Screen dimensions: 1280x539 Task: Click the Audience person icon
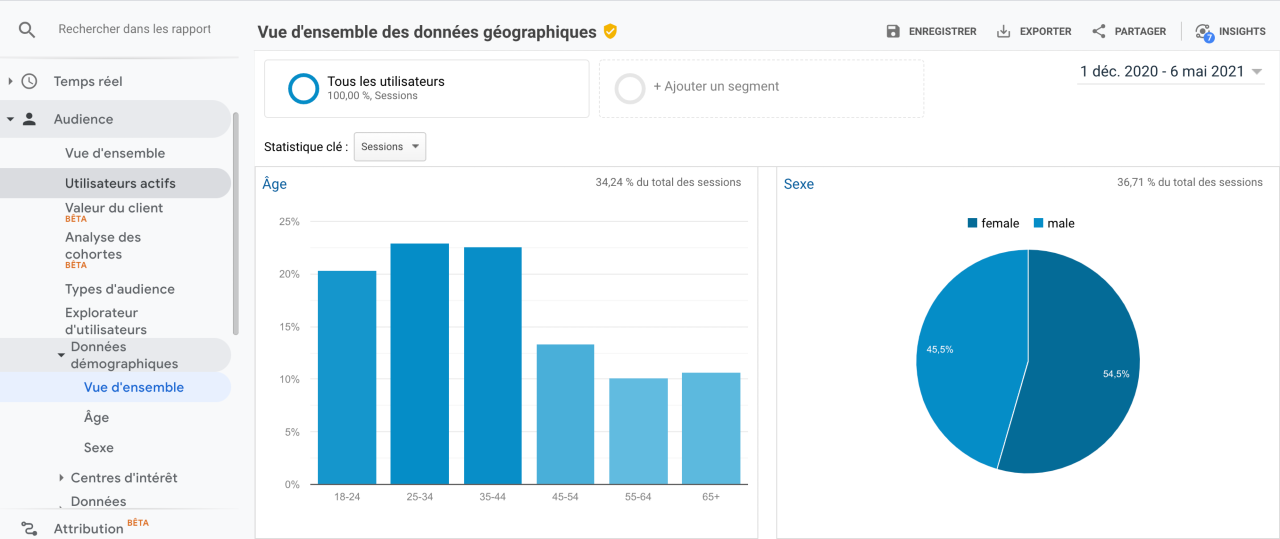coord(29,119)
